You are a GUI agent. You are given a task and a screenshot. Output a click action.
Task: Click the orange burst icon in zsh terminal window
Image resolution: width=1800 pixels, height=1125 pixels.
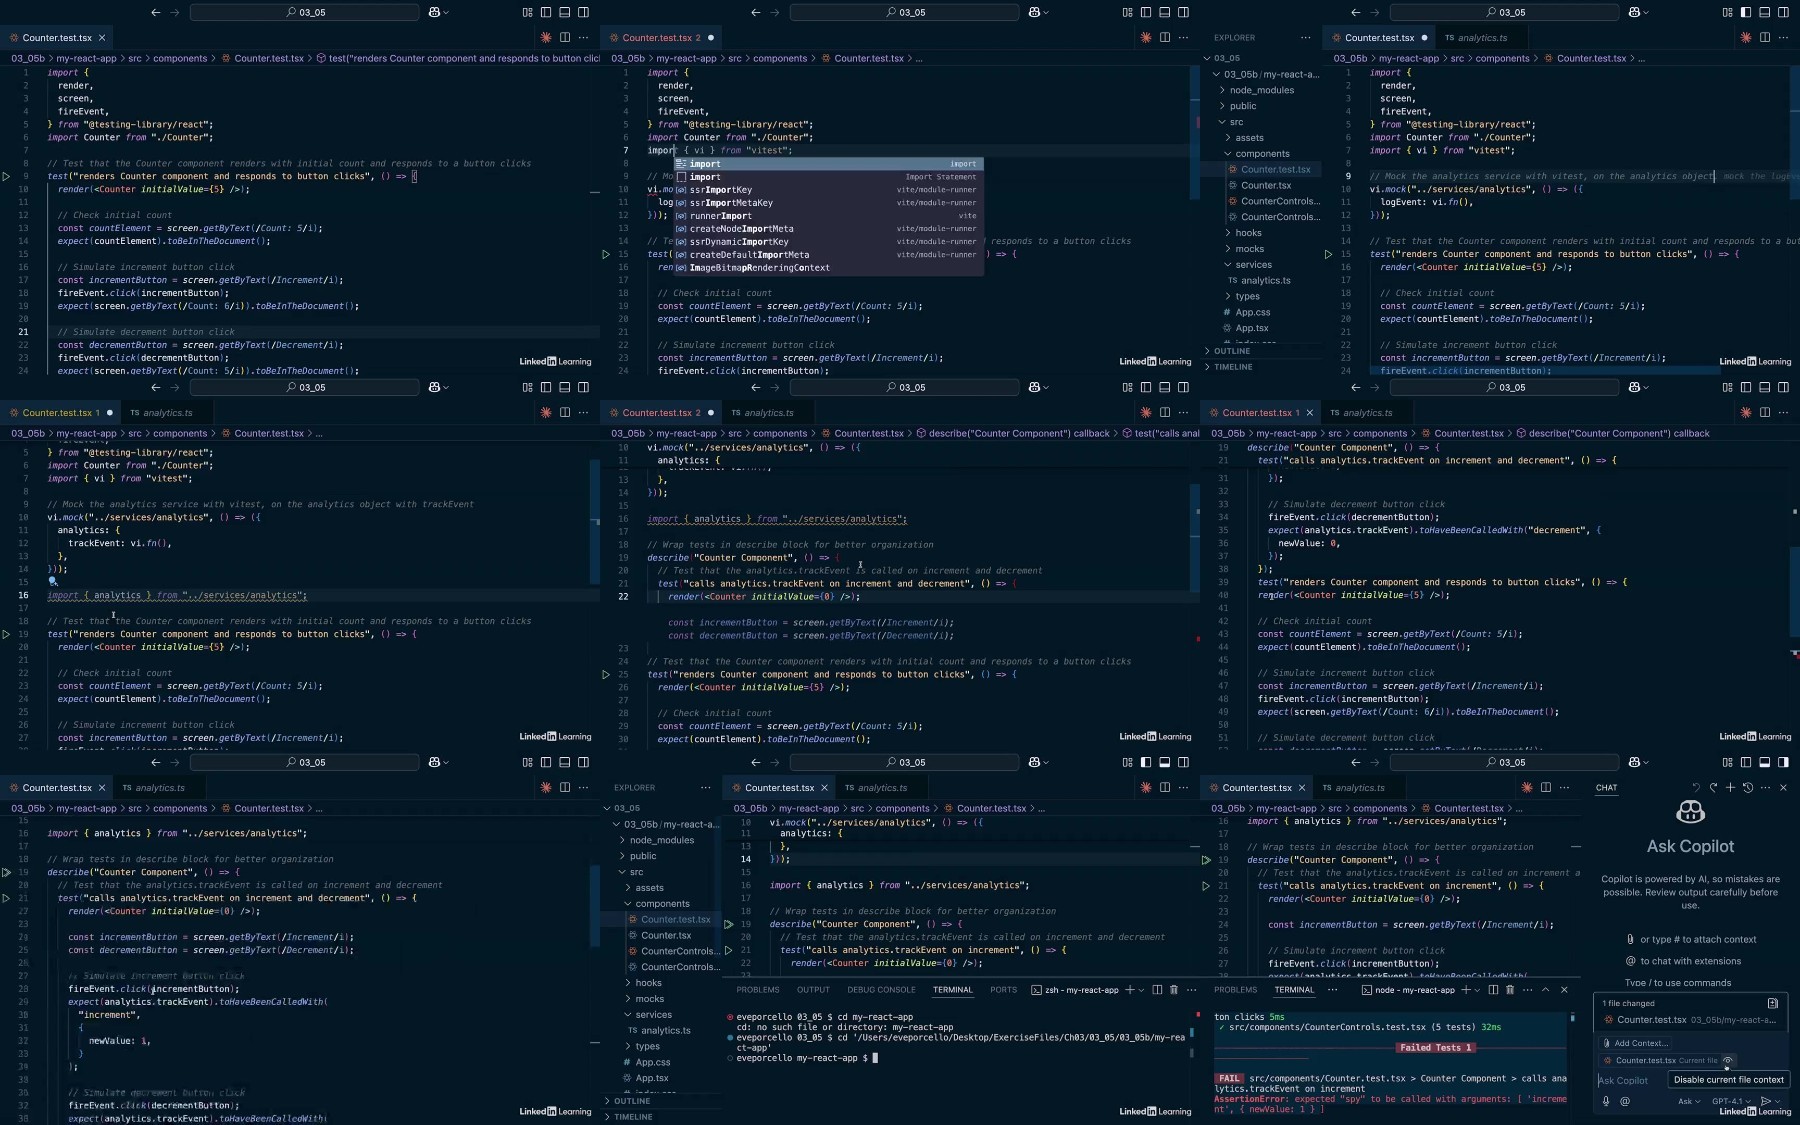(1146, 788)
